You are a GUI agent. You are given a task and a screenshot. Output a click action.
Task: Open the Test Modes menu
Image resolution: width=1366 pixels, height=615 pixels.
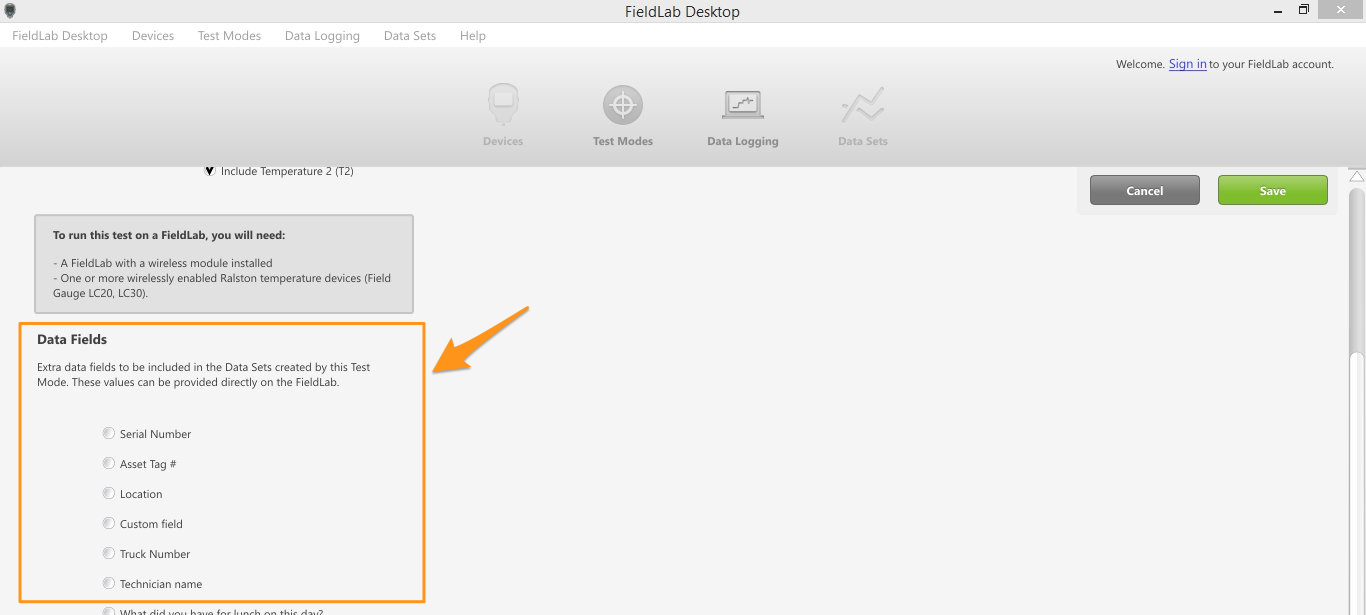pos(229,36)
